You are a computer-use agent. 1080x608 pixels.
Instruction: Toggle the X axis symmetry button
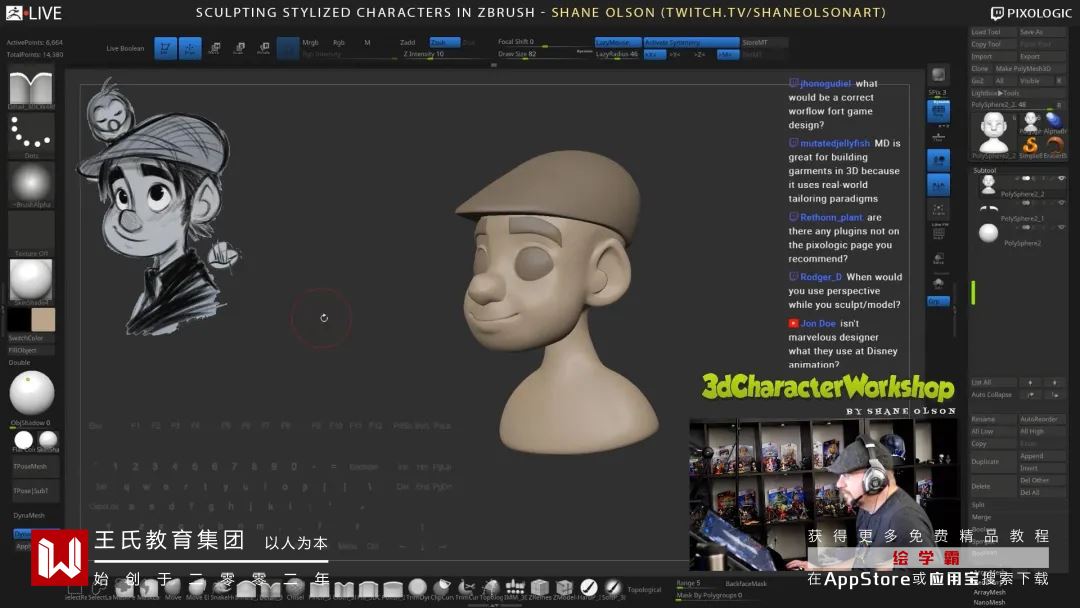tap(654, 54)
